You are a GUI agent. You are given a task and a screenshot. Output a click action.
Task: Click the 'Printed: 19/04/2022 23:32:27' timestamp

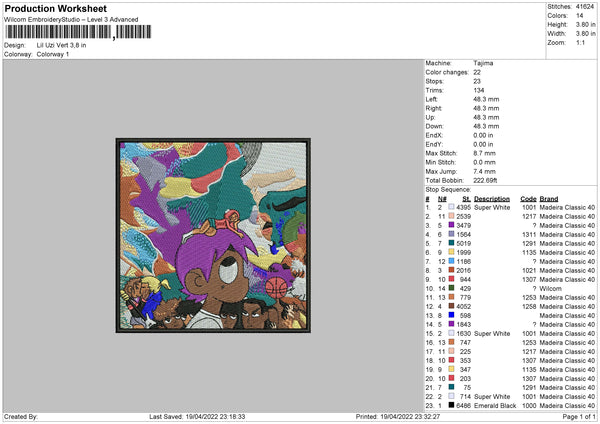(398, 417)
